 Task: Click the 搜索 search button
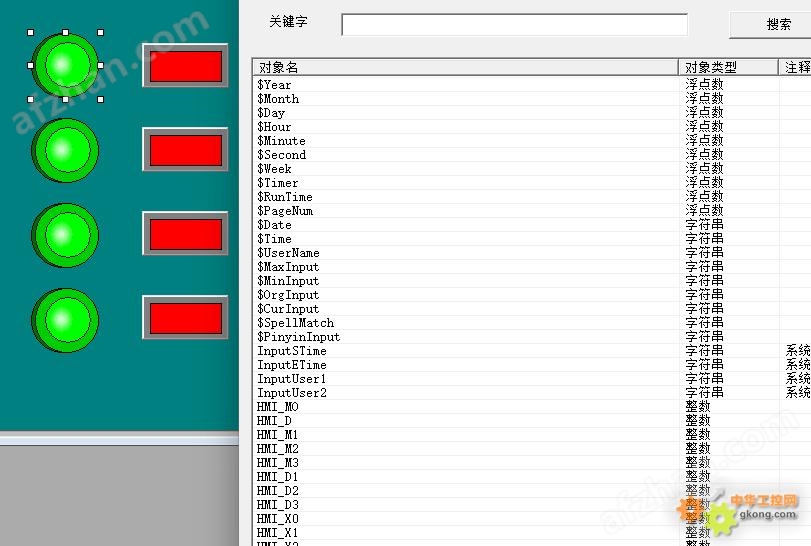(x=775, y=24)
